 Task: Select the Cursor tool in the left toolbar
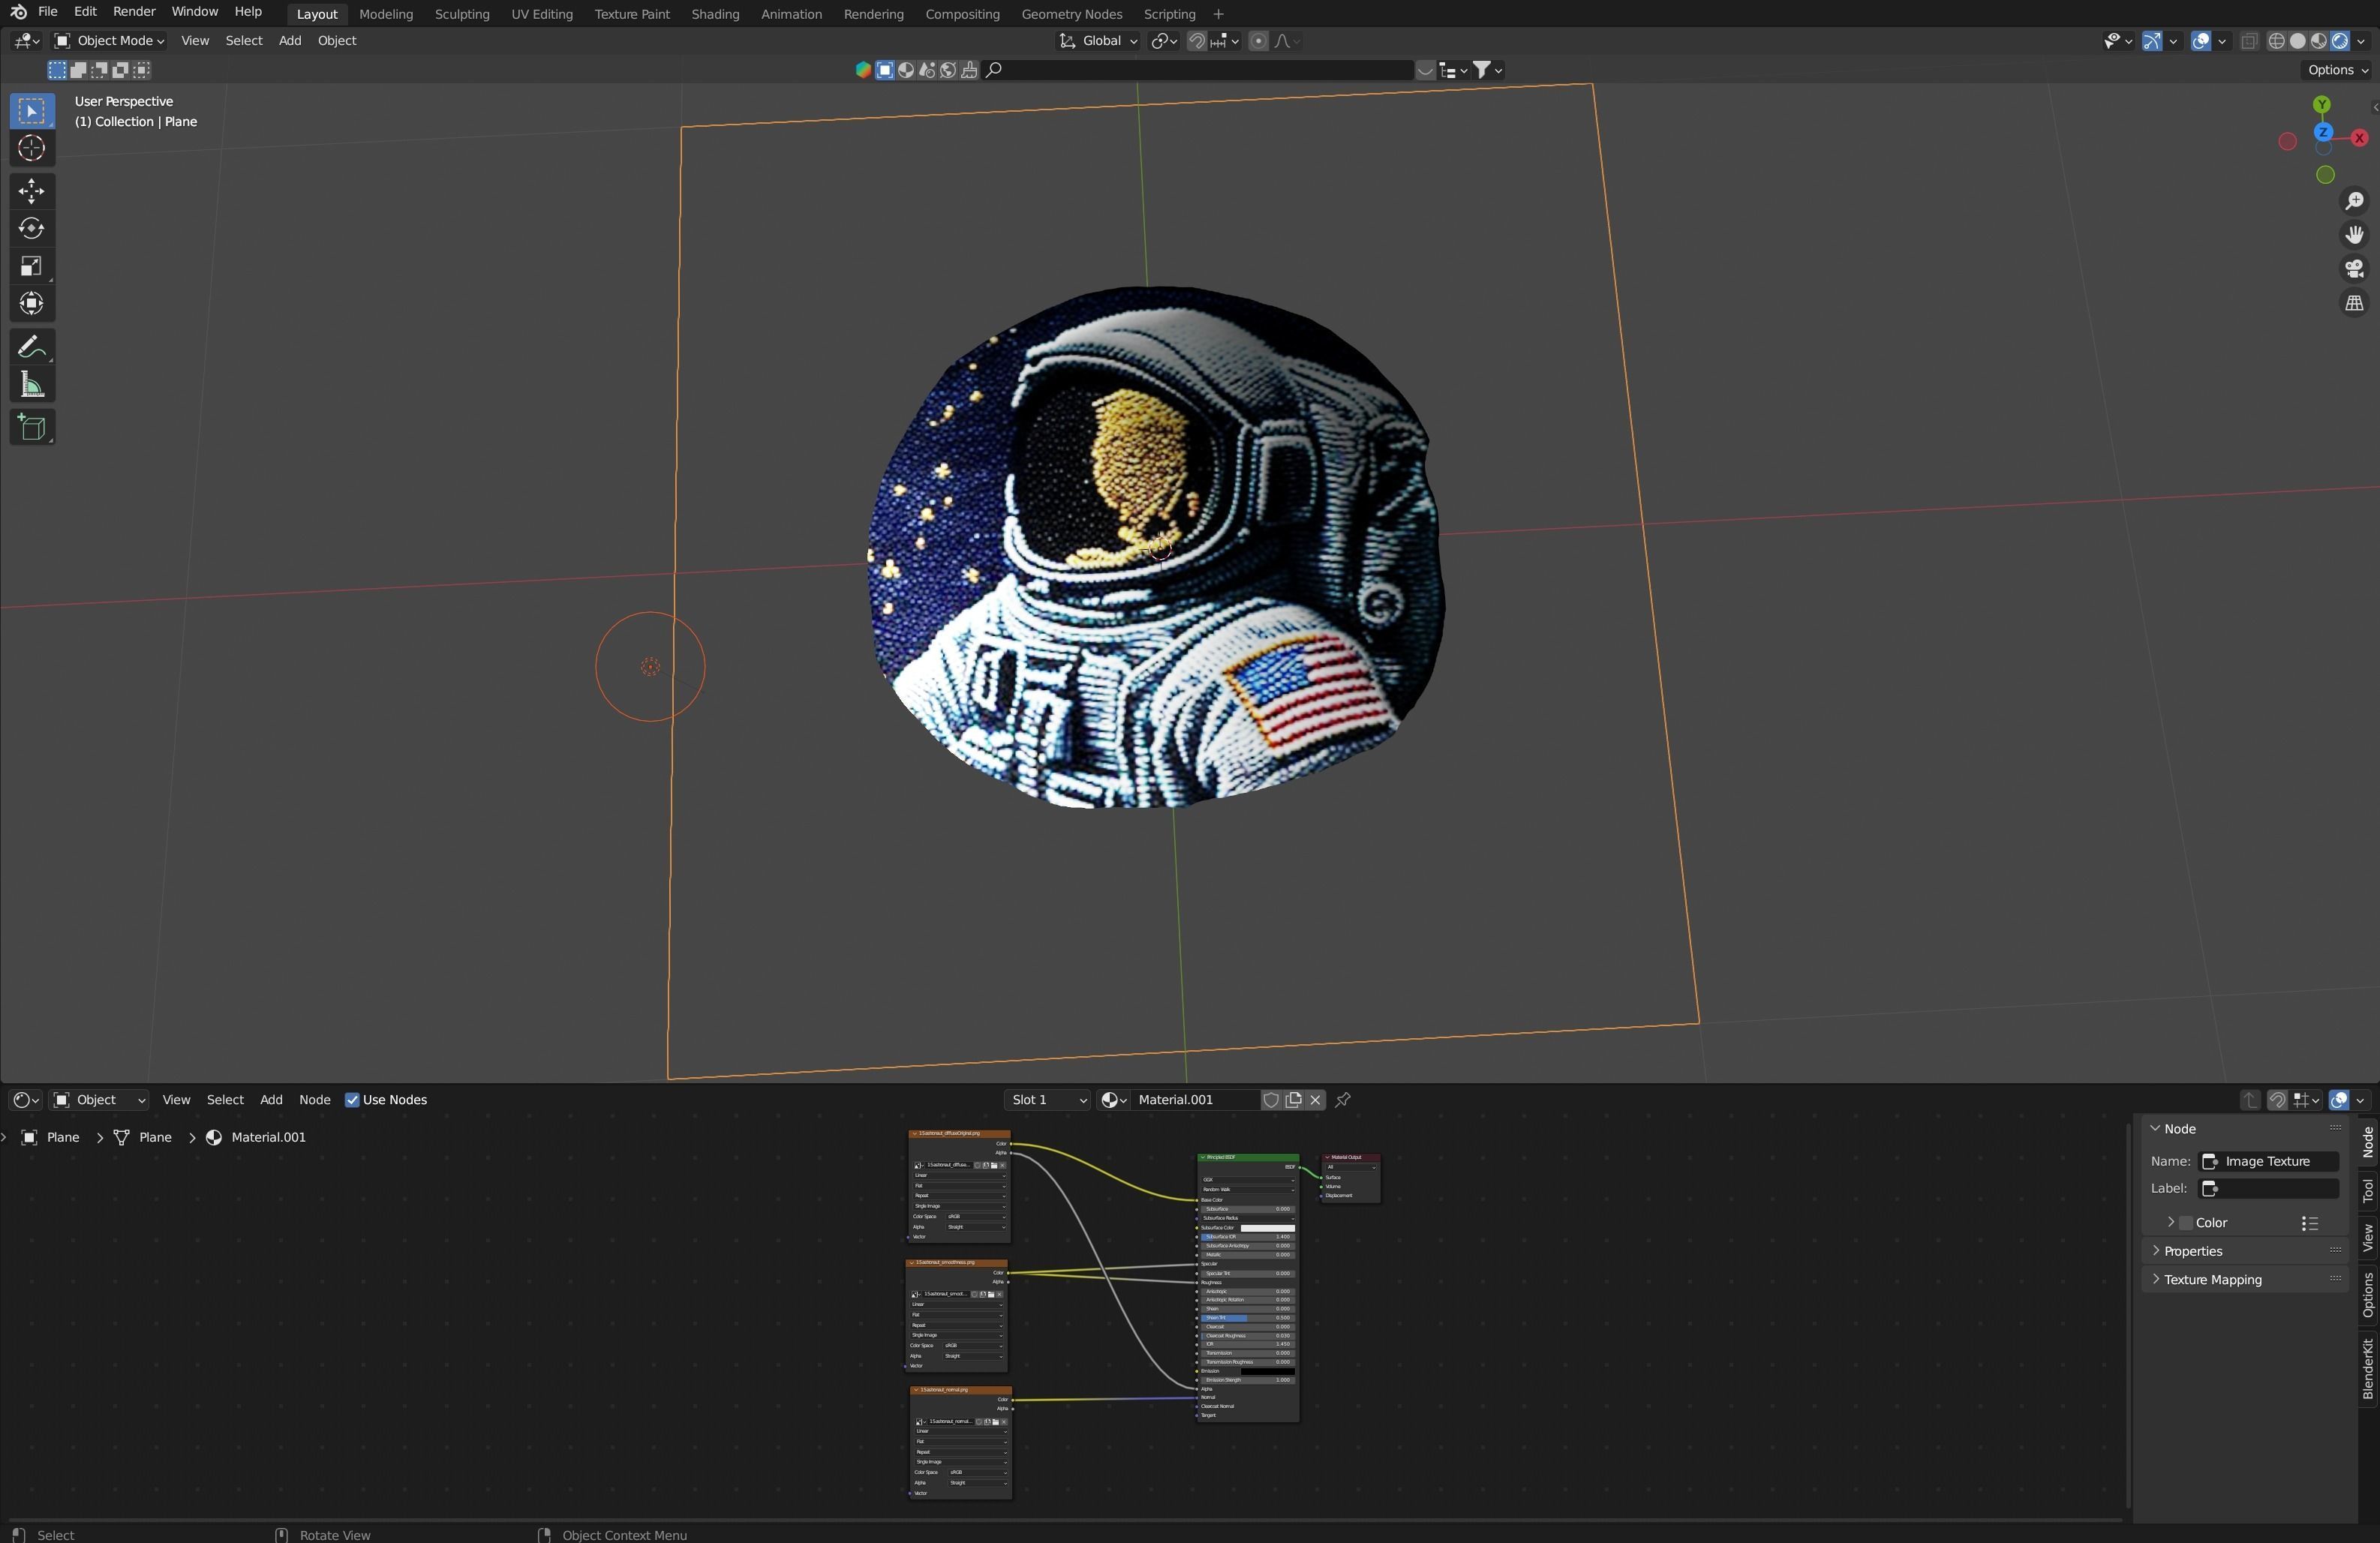click(31, 149)
